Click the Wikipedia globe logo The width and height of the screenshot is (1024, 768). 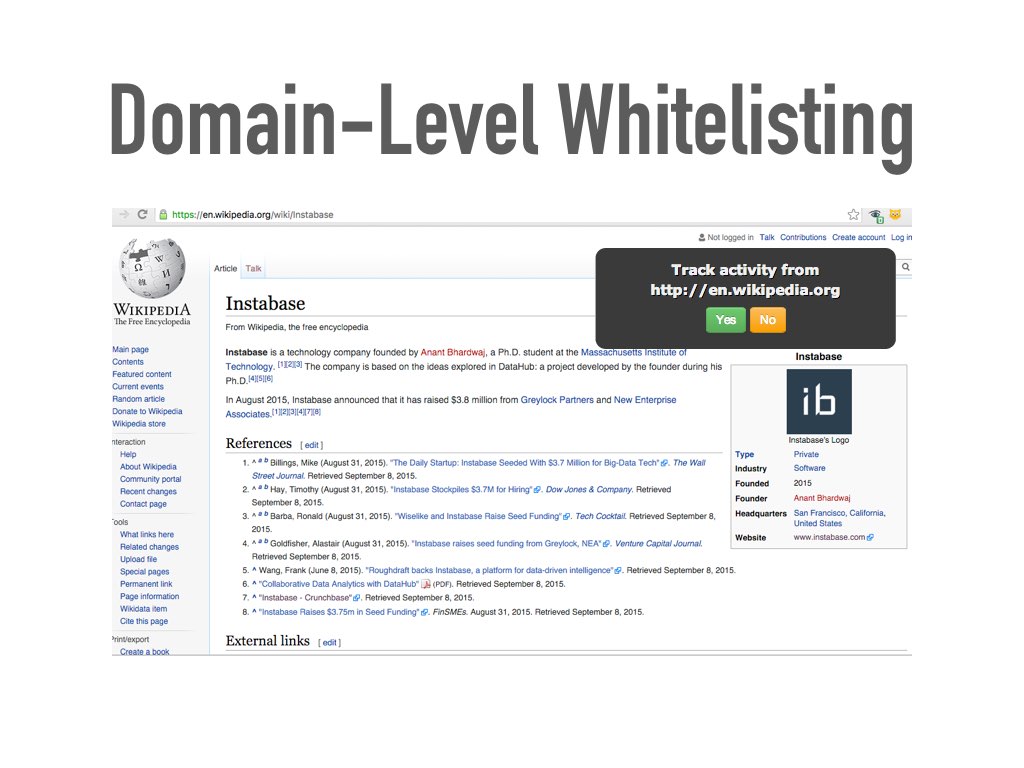point(152,268)
